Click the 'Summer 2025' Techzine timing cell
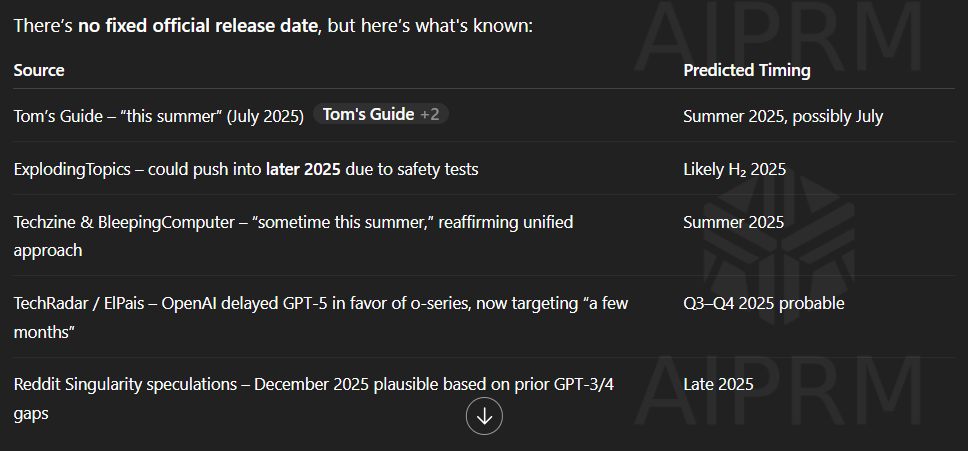Image resolution: width=968 pixels, height=451 pixels. click(x=733, y=222)
